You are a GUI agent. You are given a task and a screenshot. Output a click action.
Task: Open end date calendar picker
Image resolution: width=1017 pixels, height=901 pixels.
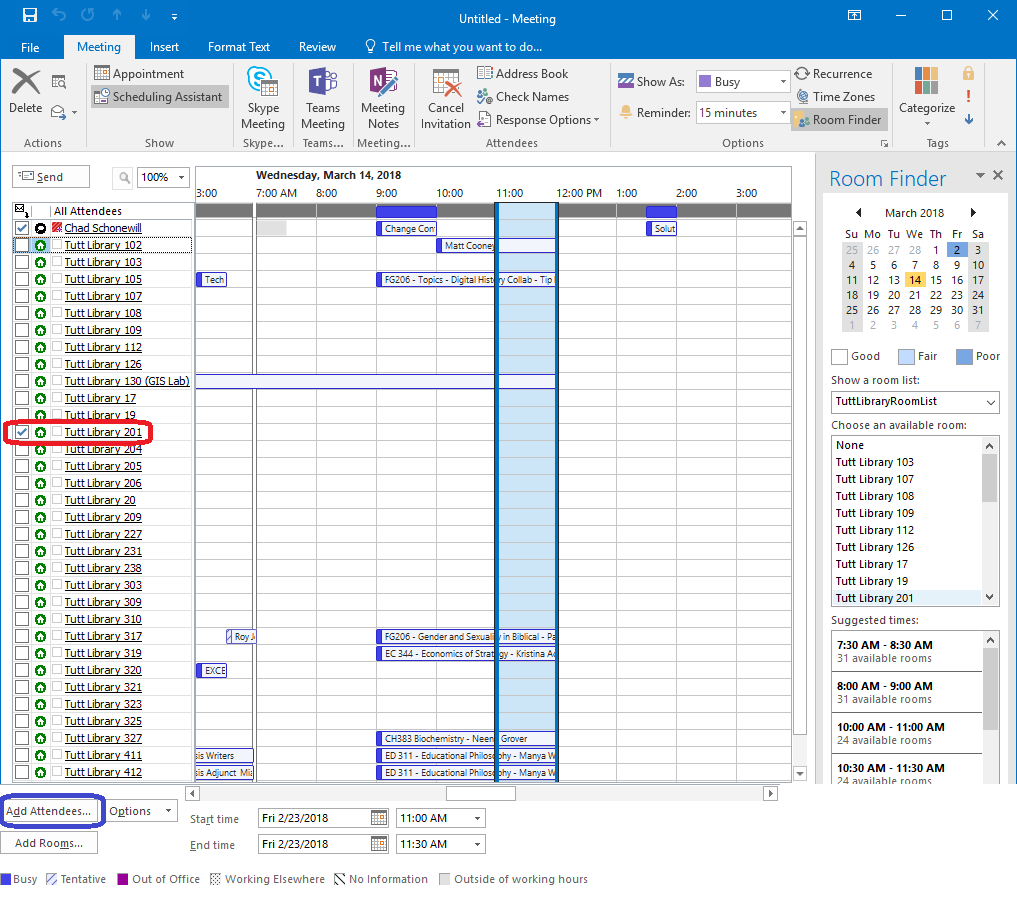379,844
